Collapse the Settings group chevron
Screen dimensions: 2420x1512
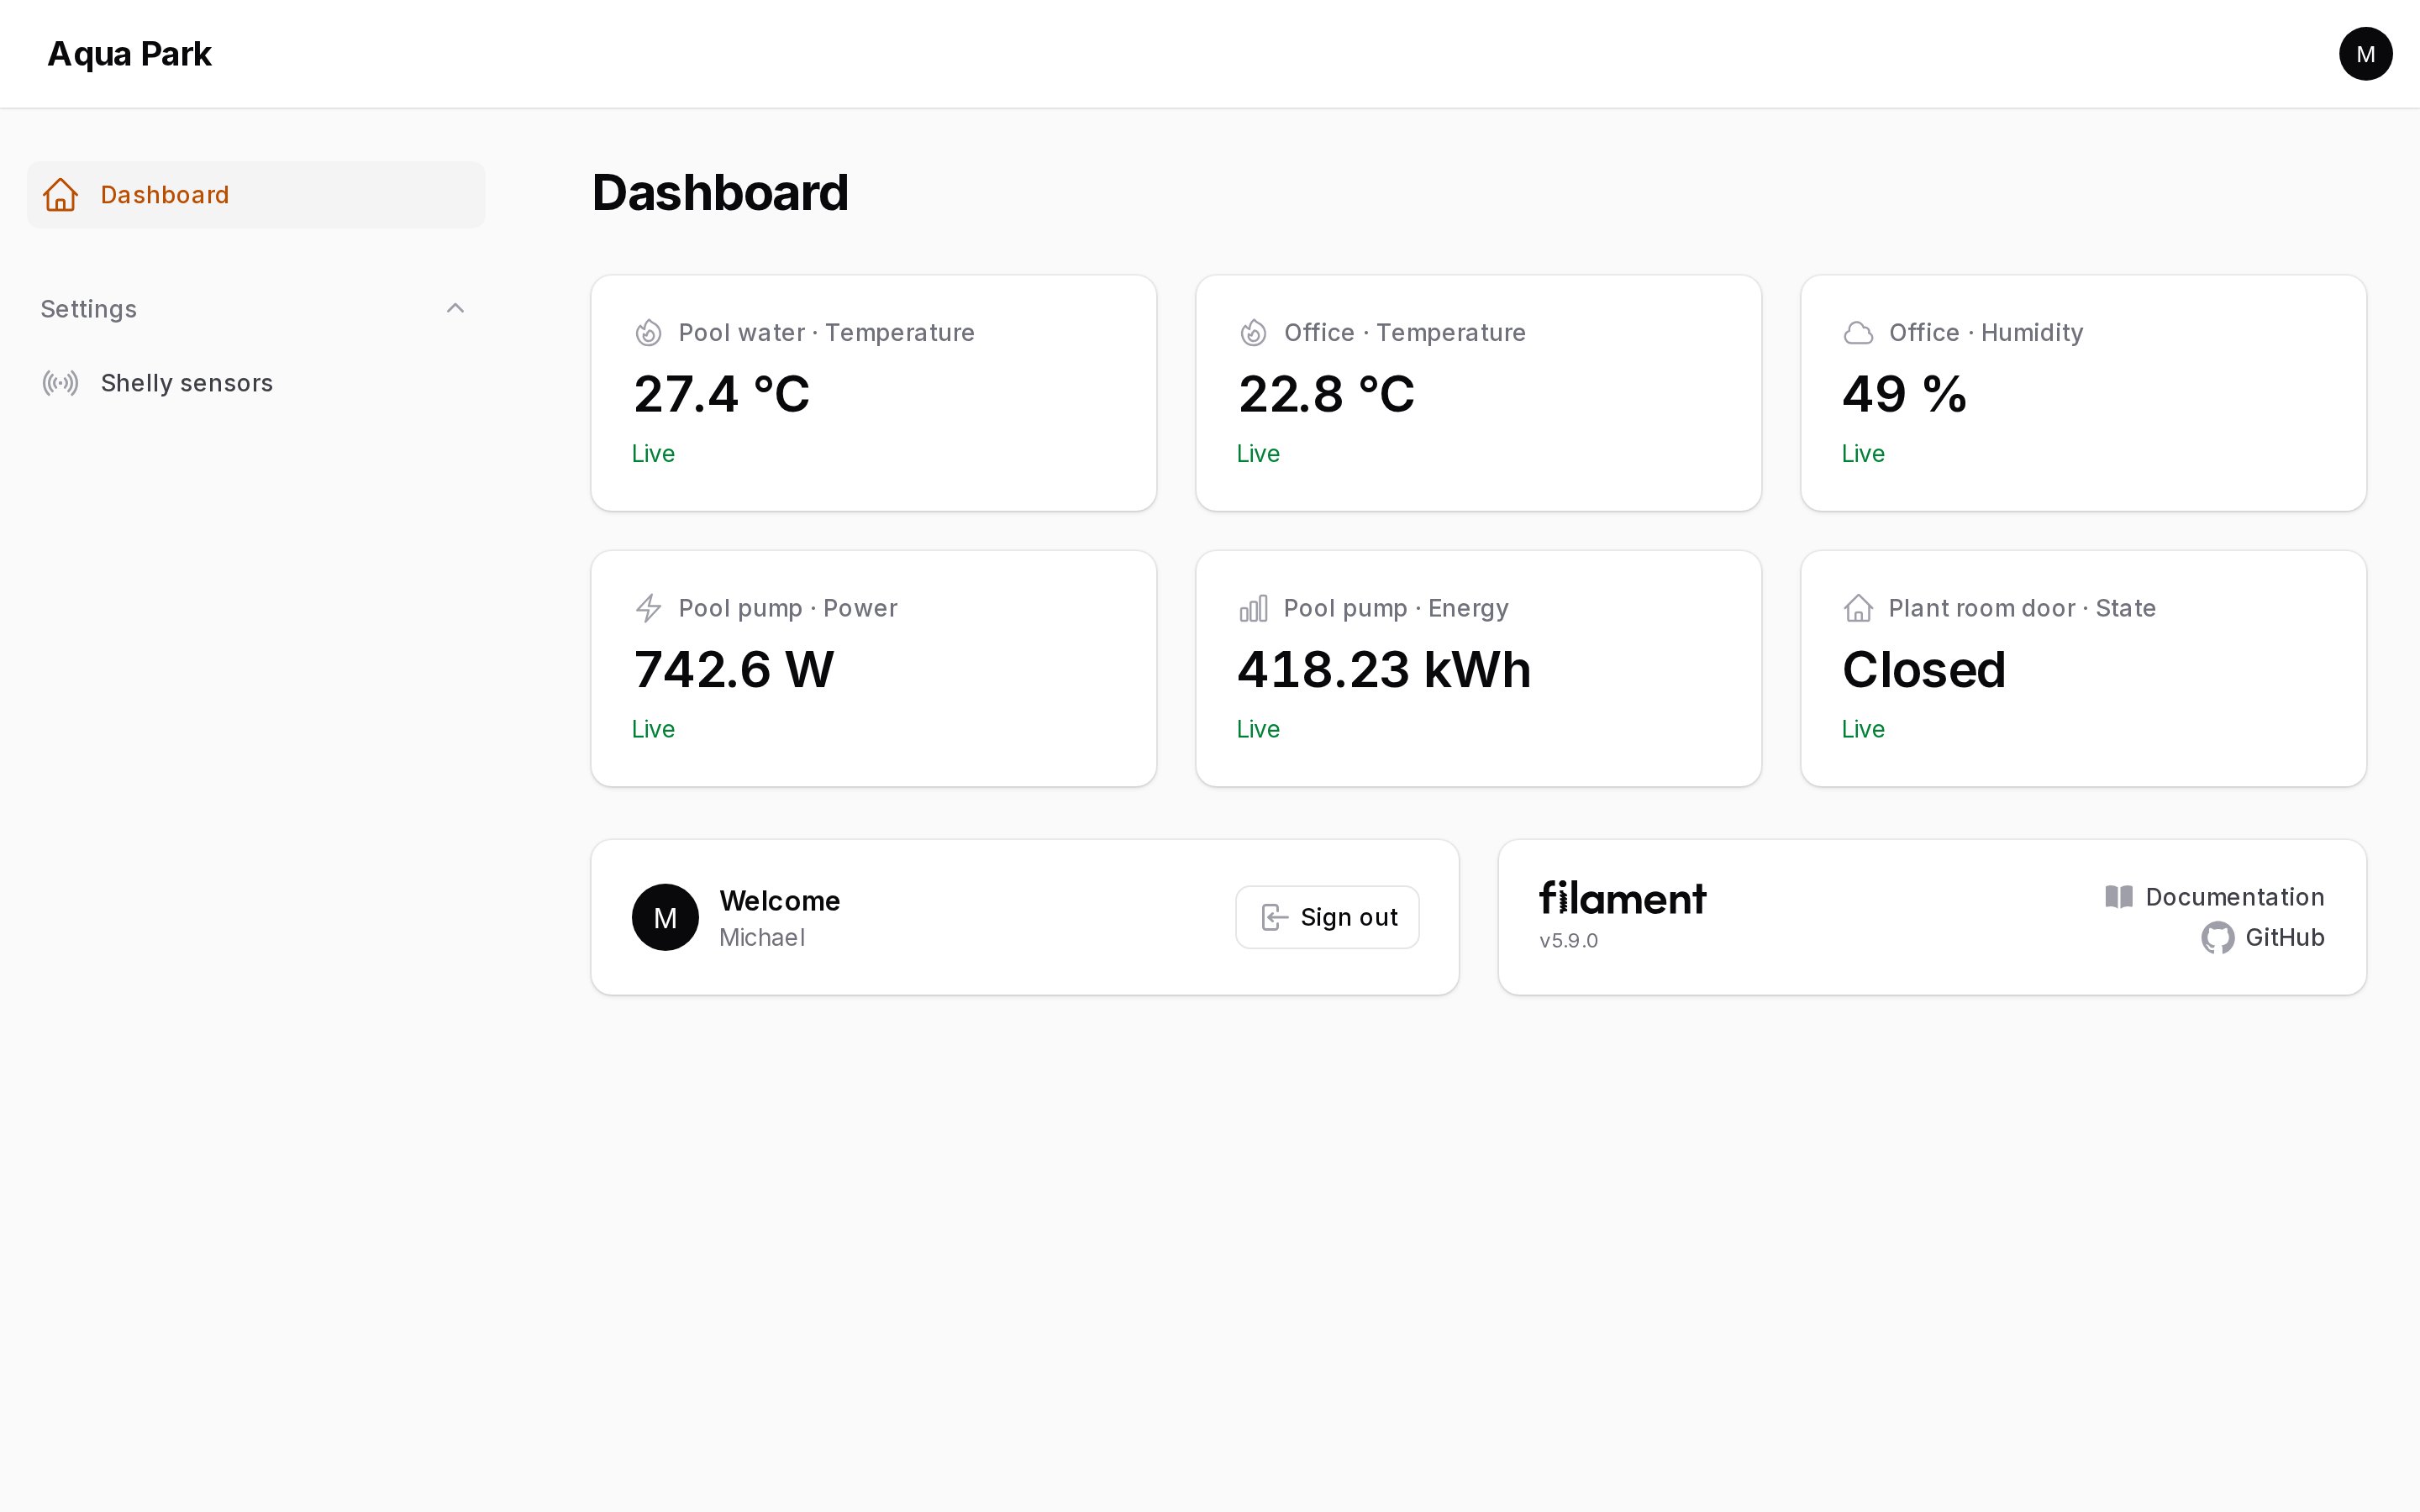coord(455,308)
